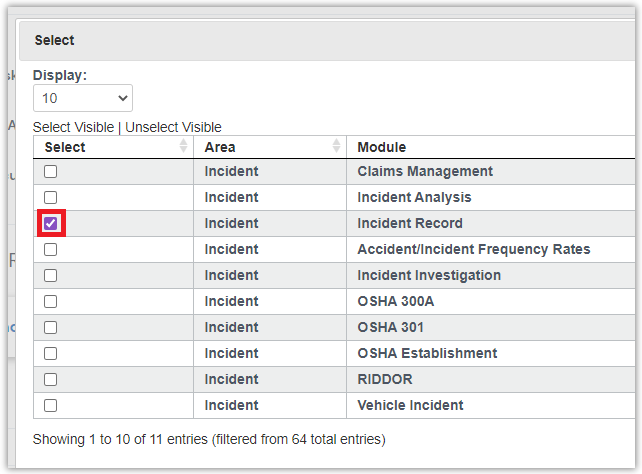Click the Select Visible link
Viewport: 642px width, 474px height.
point(73,127)
